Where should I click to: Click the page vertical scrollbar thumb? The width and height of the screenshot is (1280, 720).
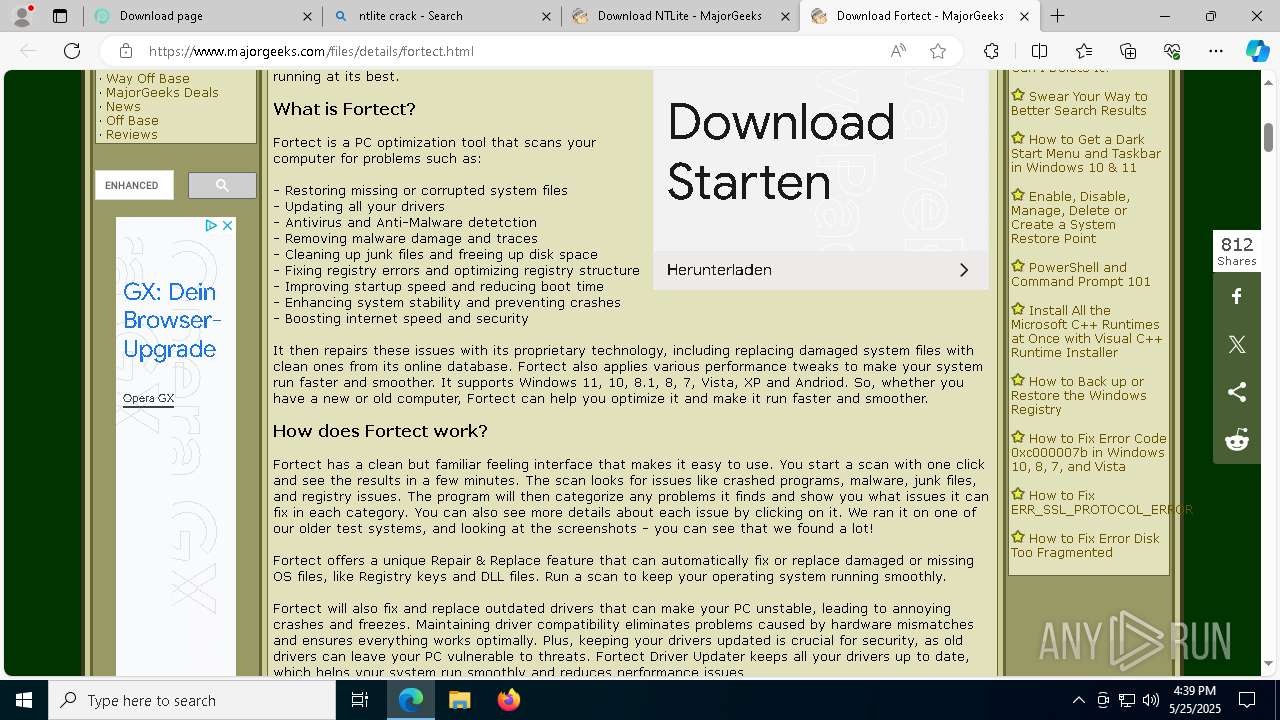click(1268, 137)
